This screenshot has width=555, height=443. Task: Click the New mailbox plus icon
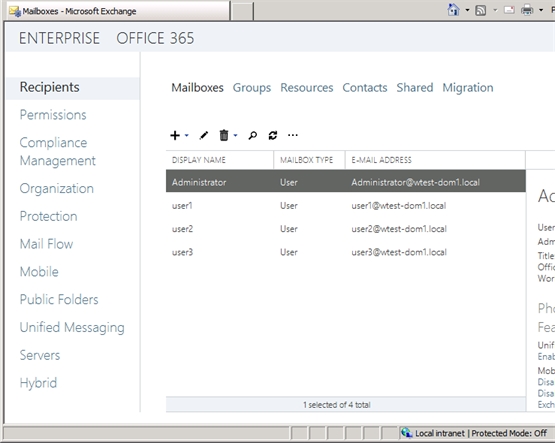click(x=175, y=136)
